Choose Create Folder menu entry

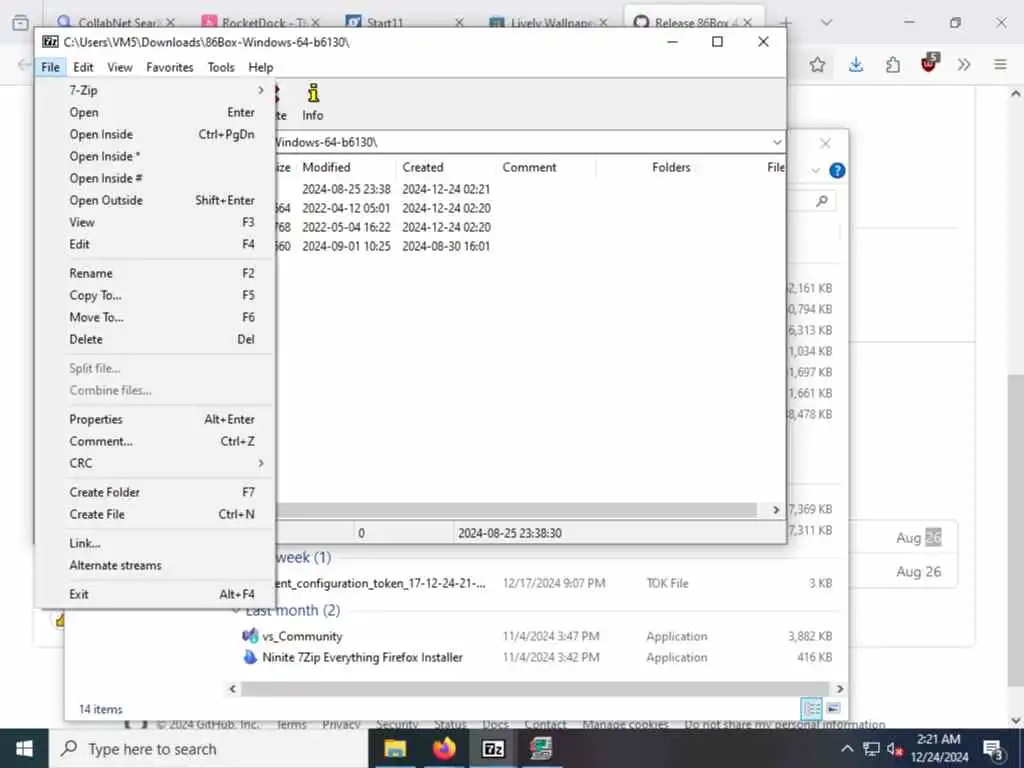tap(157, 492)
